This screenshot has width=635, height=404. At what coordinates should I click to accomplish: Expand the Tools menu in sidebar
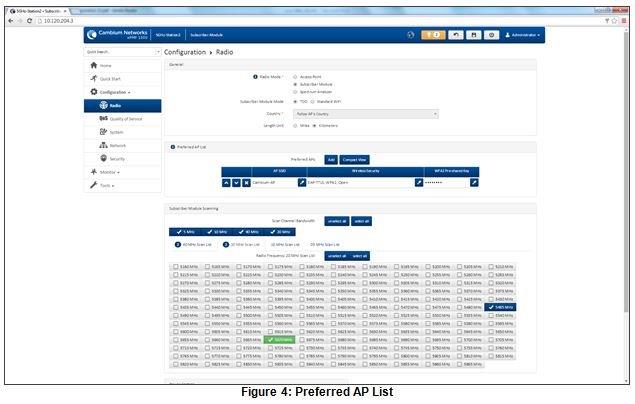pos(104,185)
